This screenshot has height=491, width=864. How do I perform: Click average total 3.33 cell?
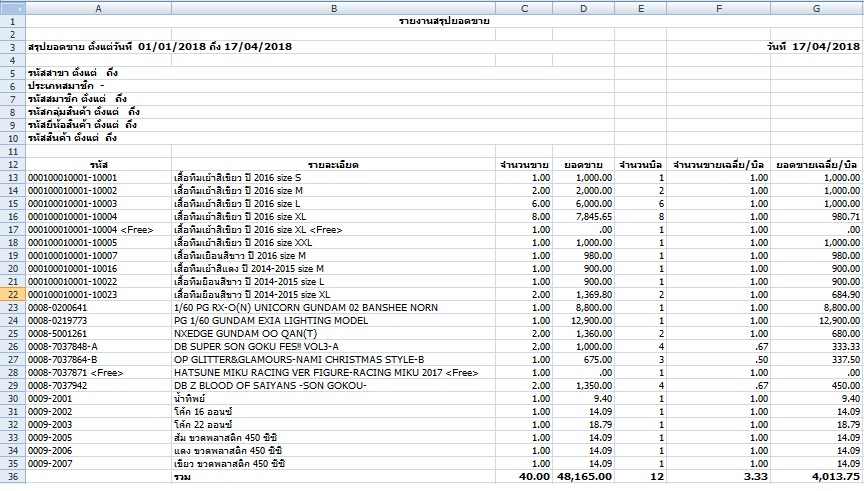719,477
